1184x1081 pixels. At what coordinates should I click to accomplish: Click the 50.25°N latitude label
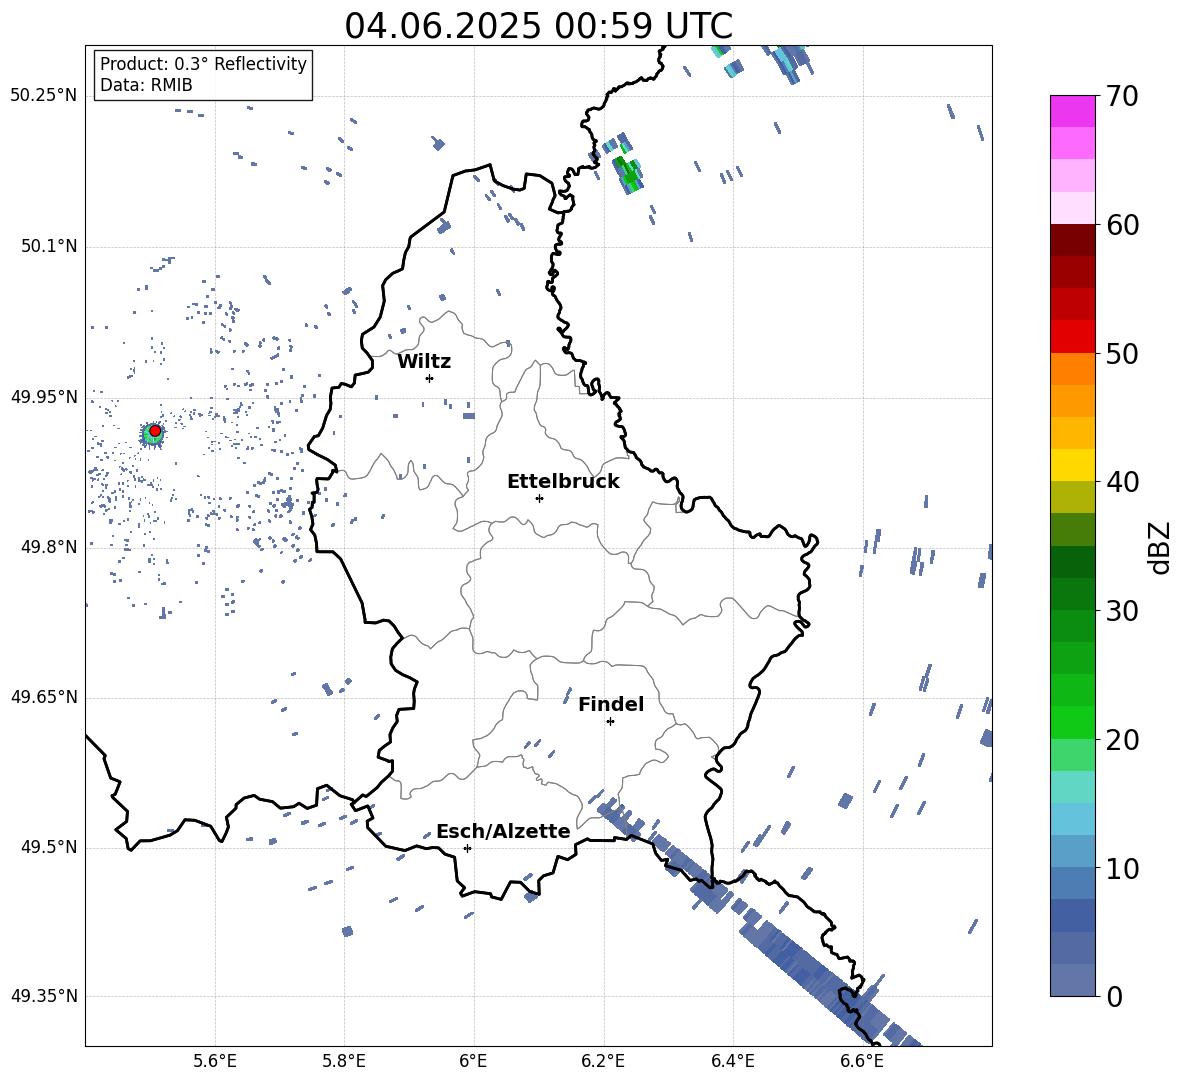pos(44,96)
